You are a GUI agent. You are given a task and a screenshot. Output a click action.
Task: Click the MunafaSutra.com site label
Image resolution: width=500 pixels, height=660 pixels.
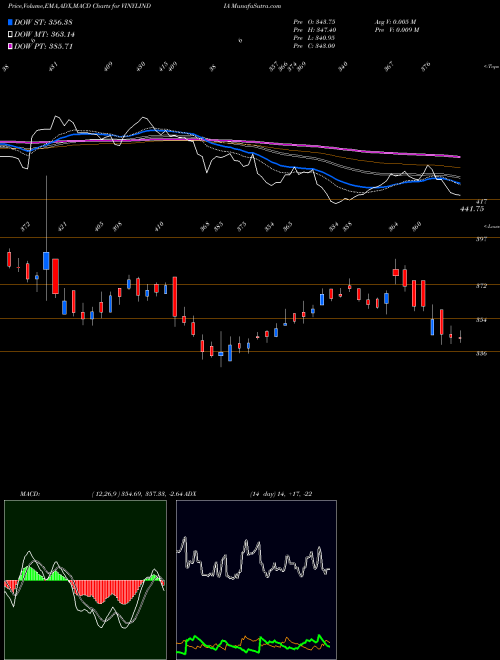tap(256, 6)
